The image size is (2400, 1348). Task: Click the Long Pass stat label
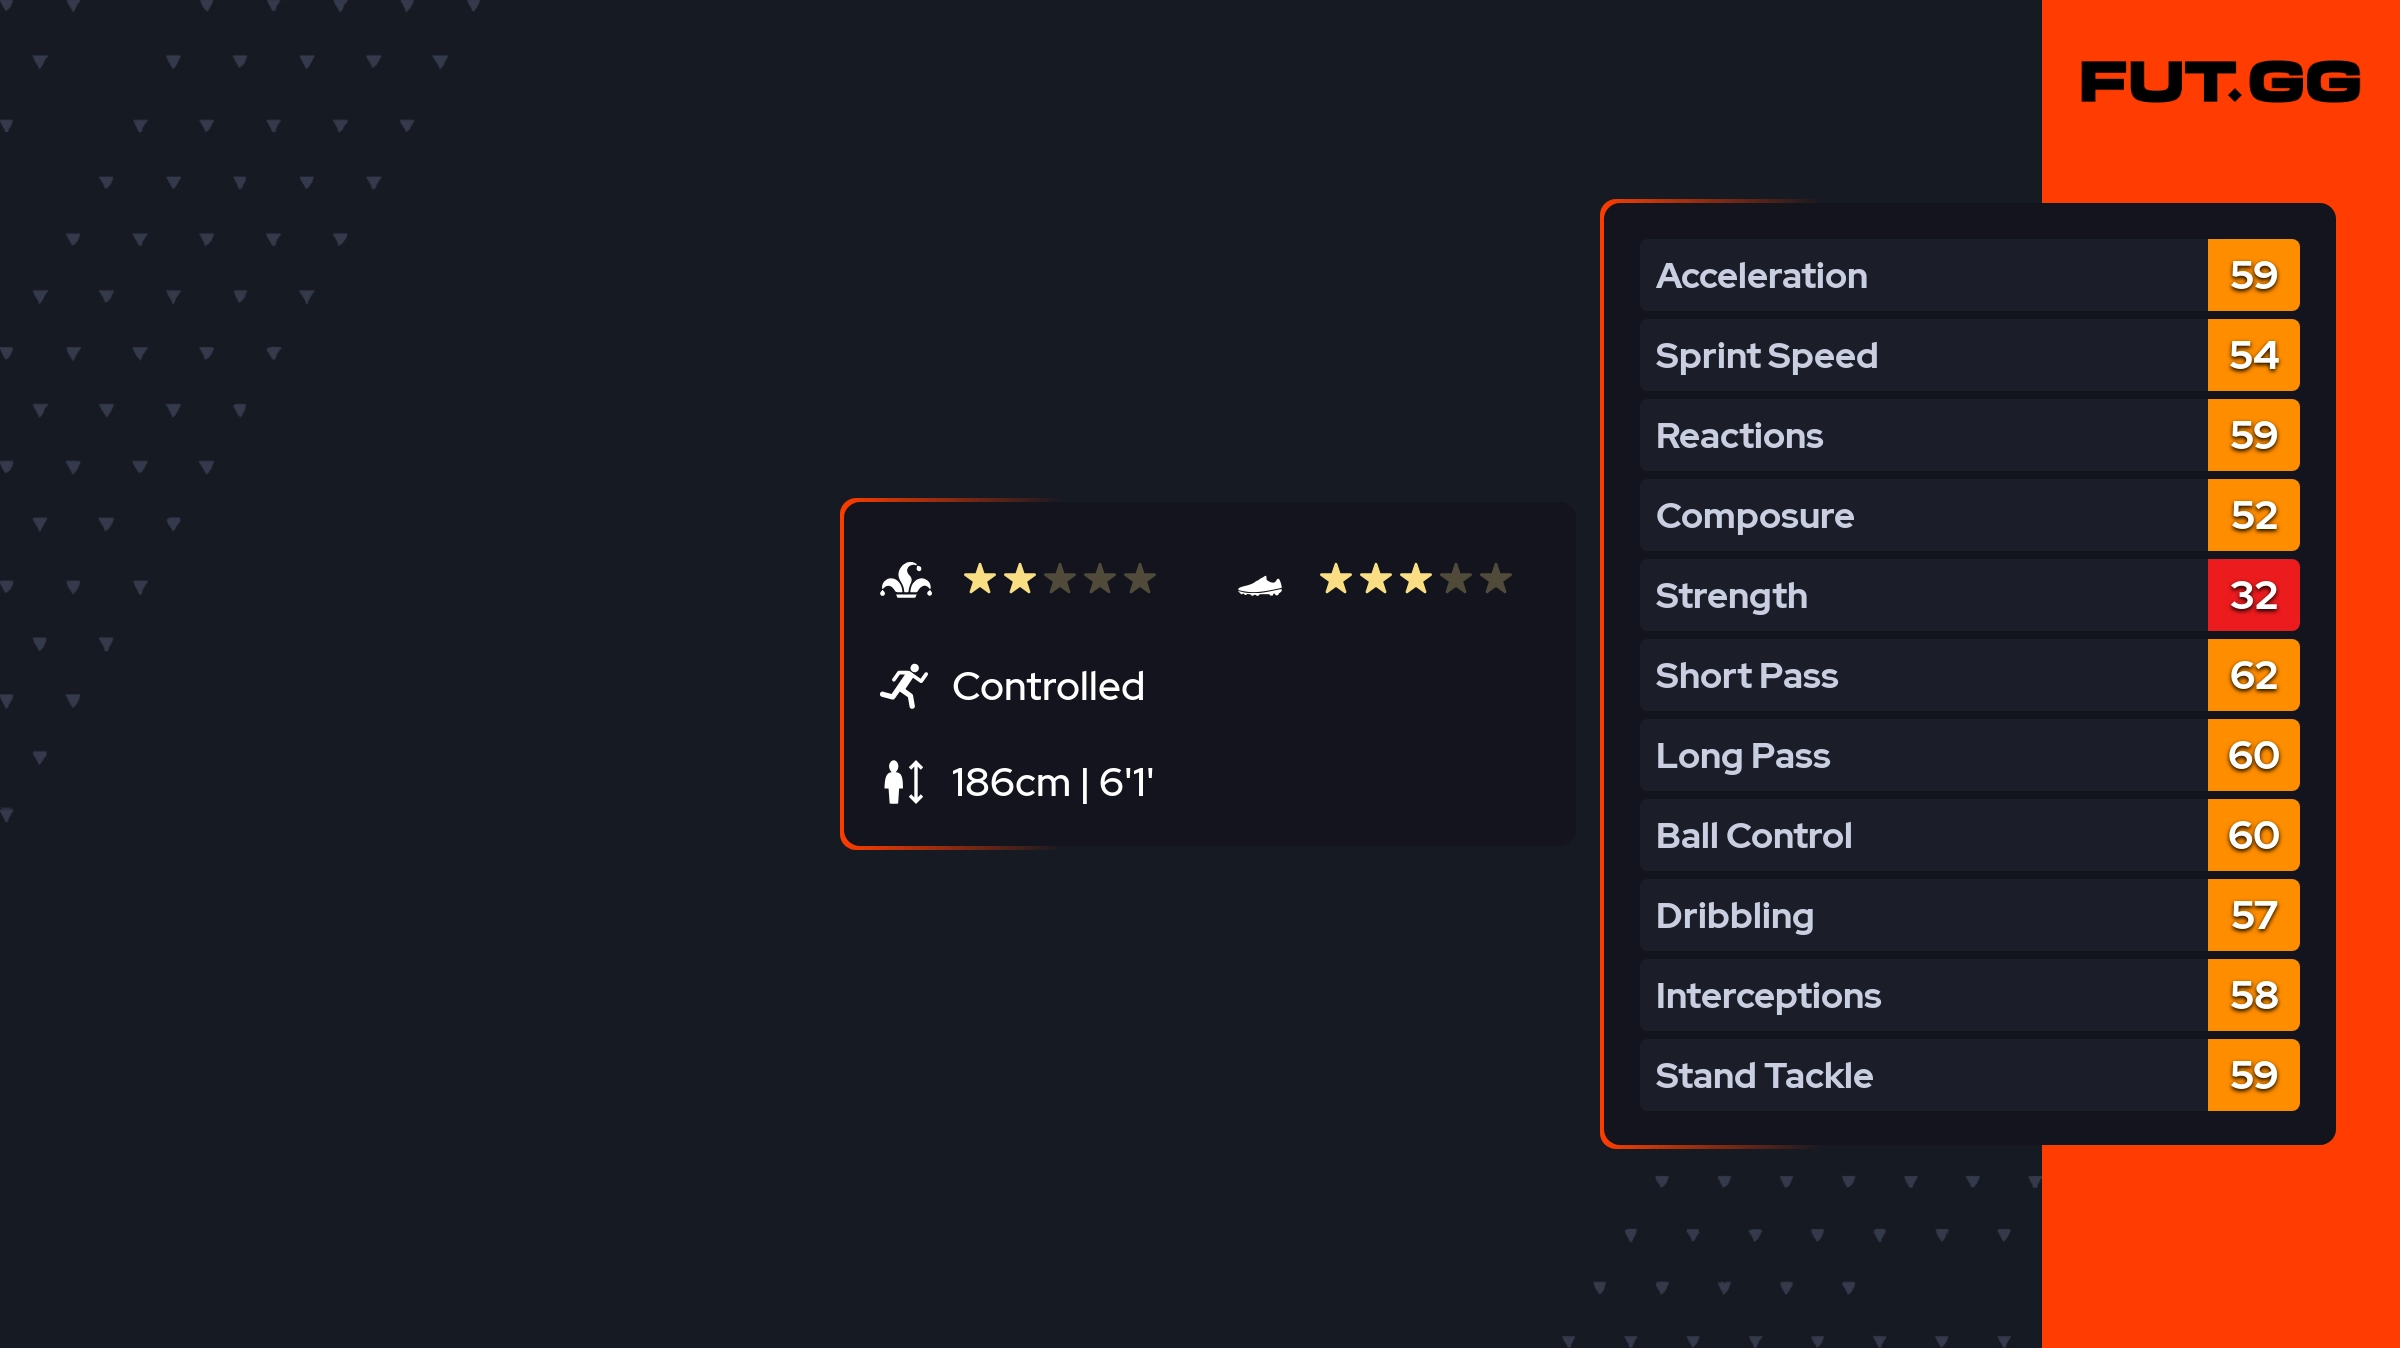[x=1743, y=756]
